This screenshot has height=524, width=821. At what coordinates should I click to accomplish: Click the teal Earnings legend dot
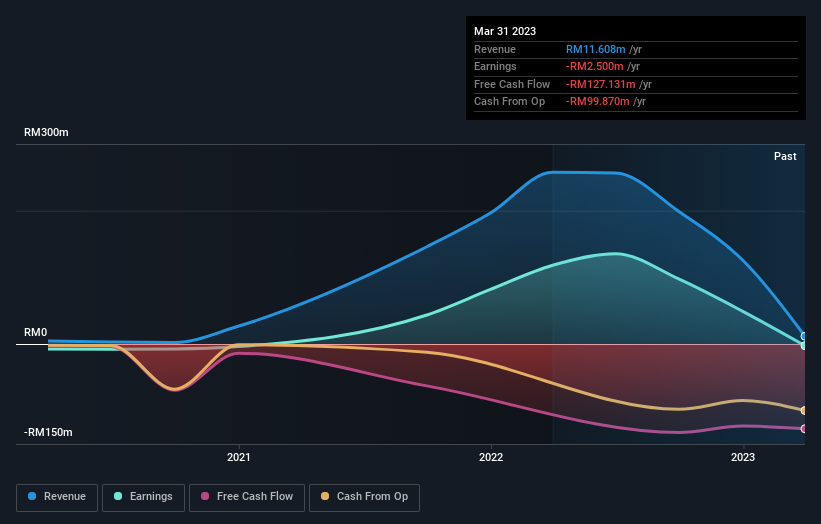118,496
